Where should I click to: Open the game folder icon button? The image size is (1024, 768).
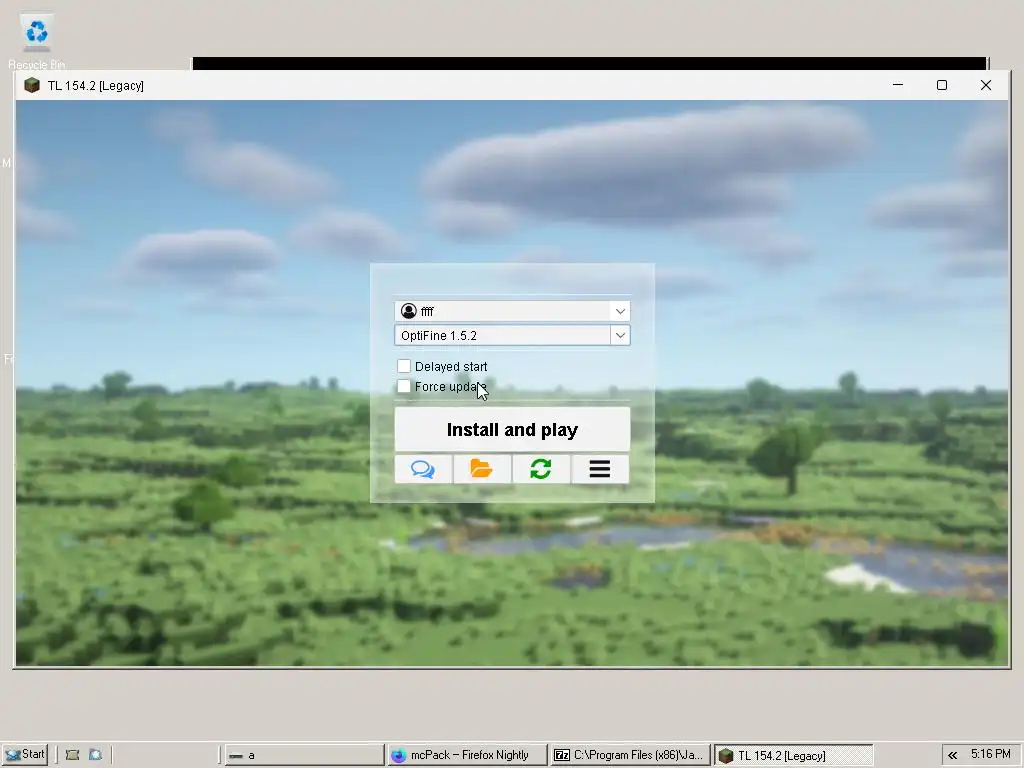coord(482,469)
